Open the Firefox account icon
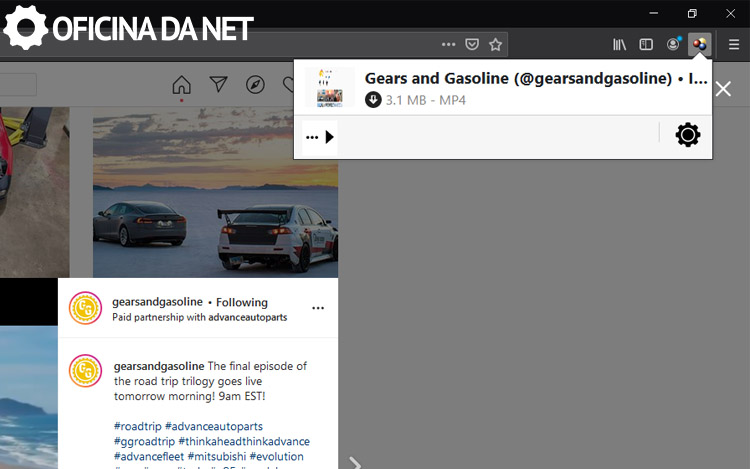 pos(673,44)
